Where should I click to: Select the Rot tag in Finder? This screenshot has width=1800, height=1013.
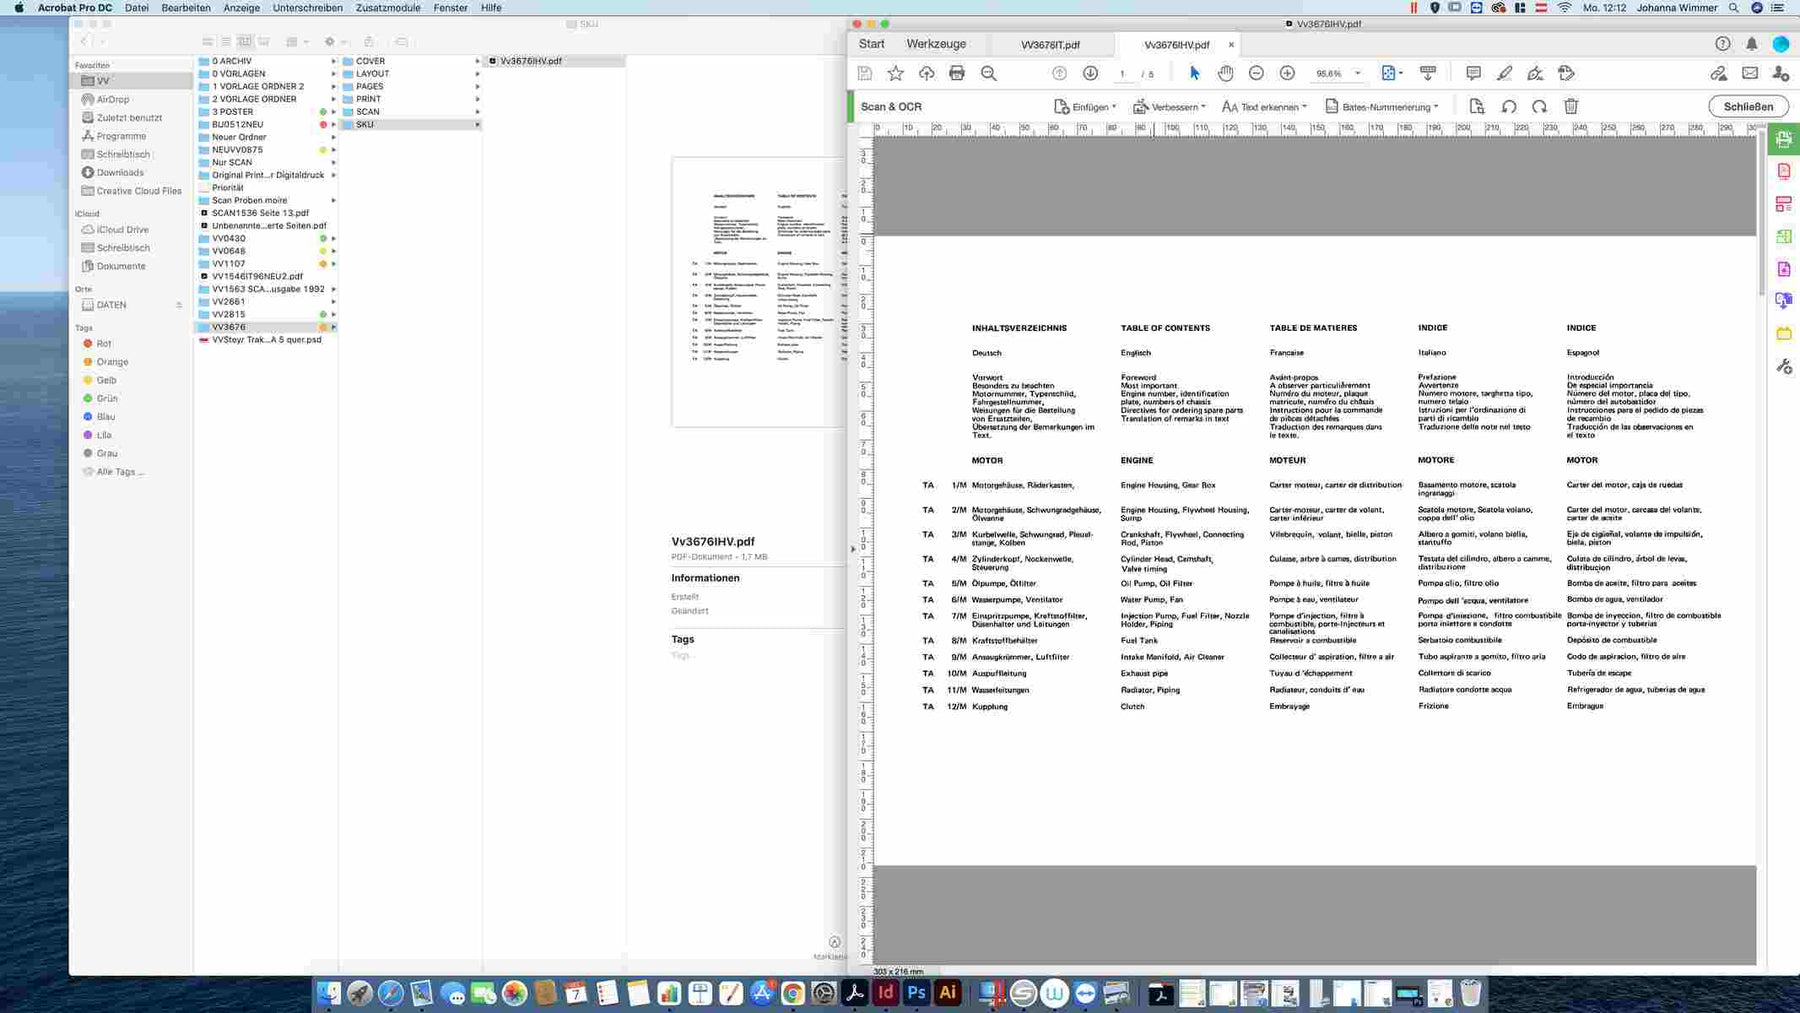click(x=104, y=344)
